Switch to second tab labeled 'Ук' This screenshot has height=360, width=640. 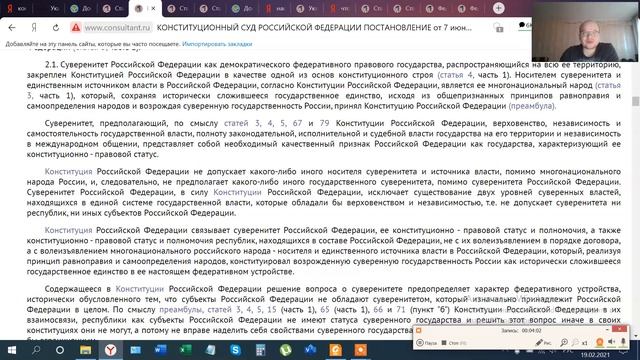click(49, 9)
